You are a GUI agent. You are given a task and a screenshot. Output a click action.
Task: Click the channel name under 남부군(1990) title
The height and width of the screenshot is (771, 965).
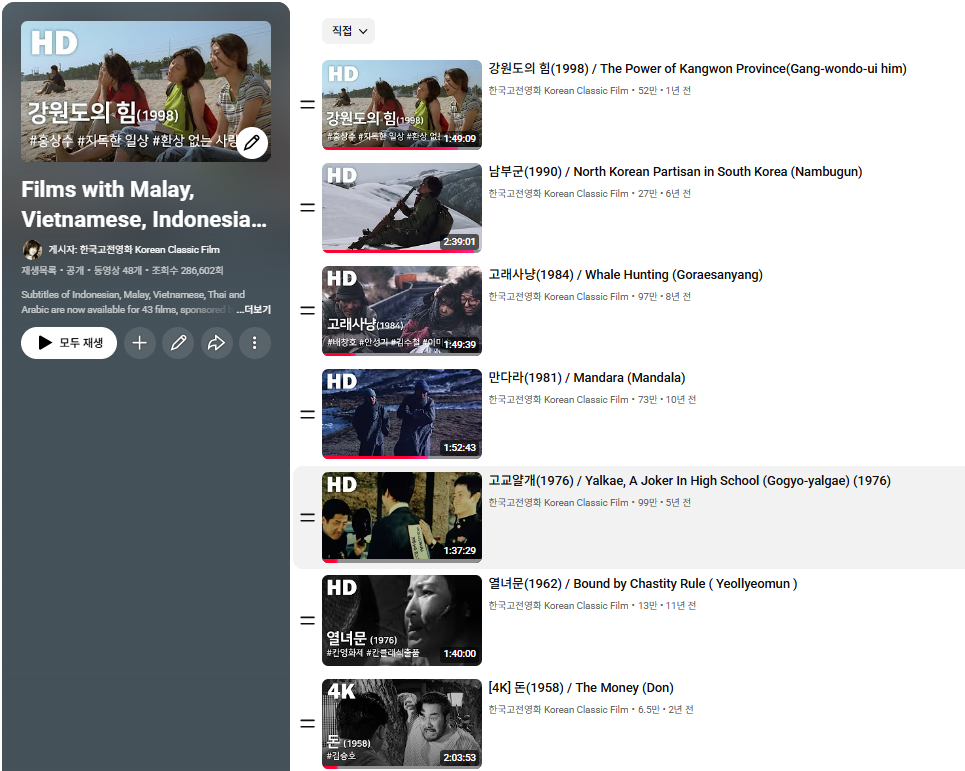click(x=558, y=194)
